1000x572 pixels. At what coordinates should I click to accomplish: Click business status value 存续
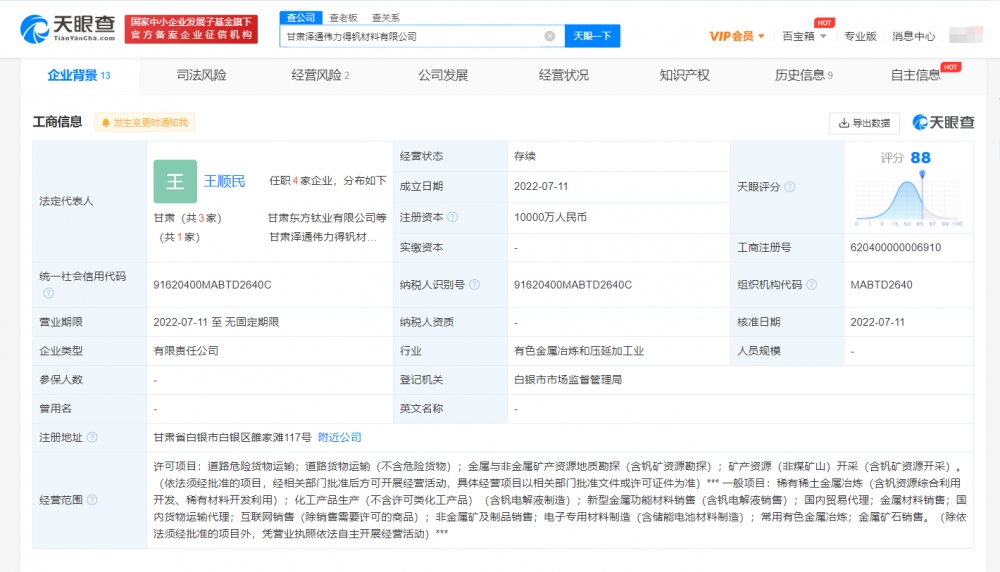(525, 156)
